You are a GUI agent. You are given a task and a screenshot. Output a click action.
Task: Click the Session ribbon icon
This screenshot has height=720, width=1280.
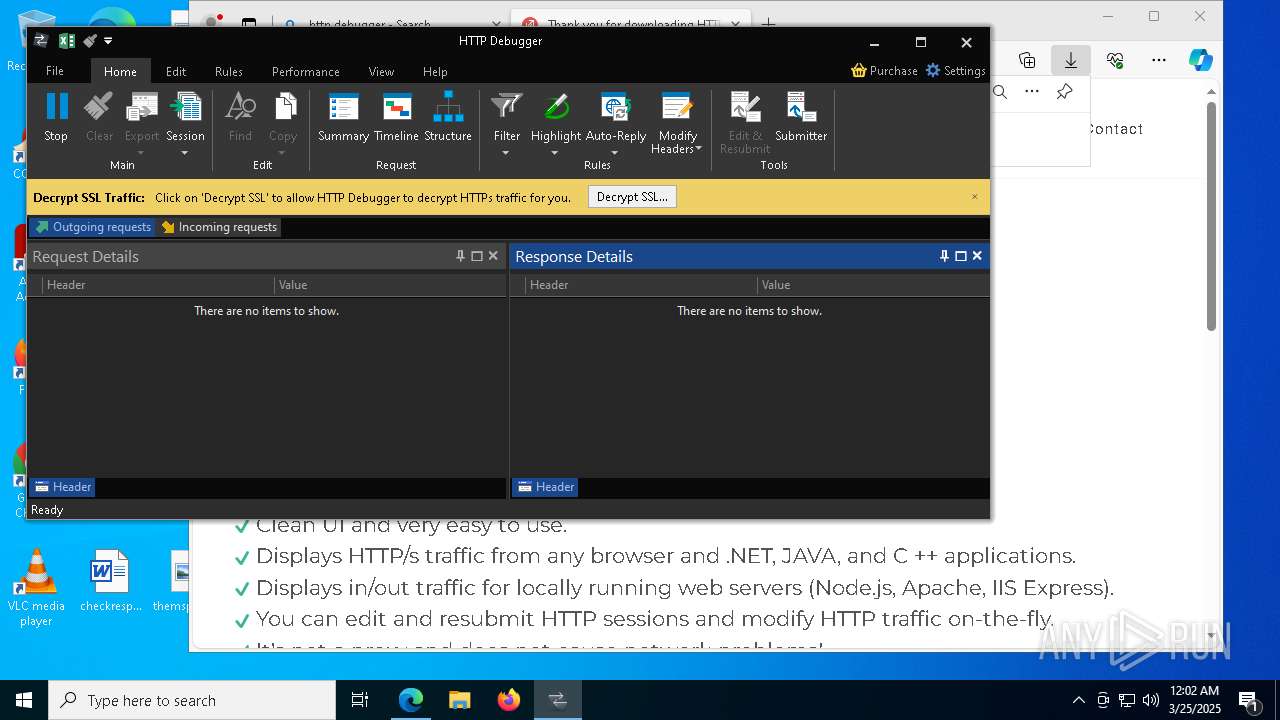(x=185, y=106)
